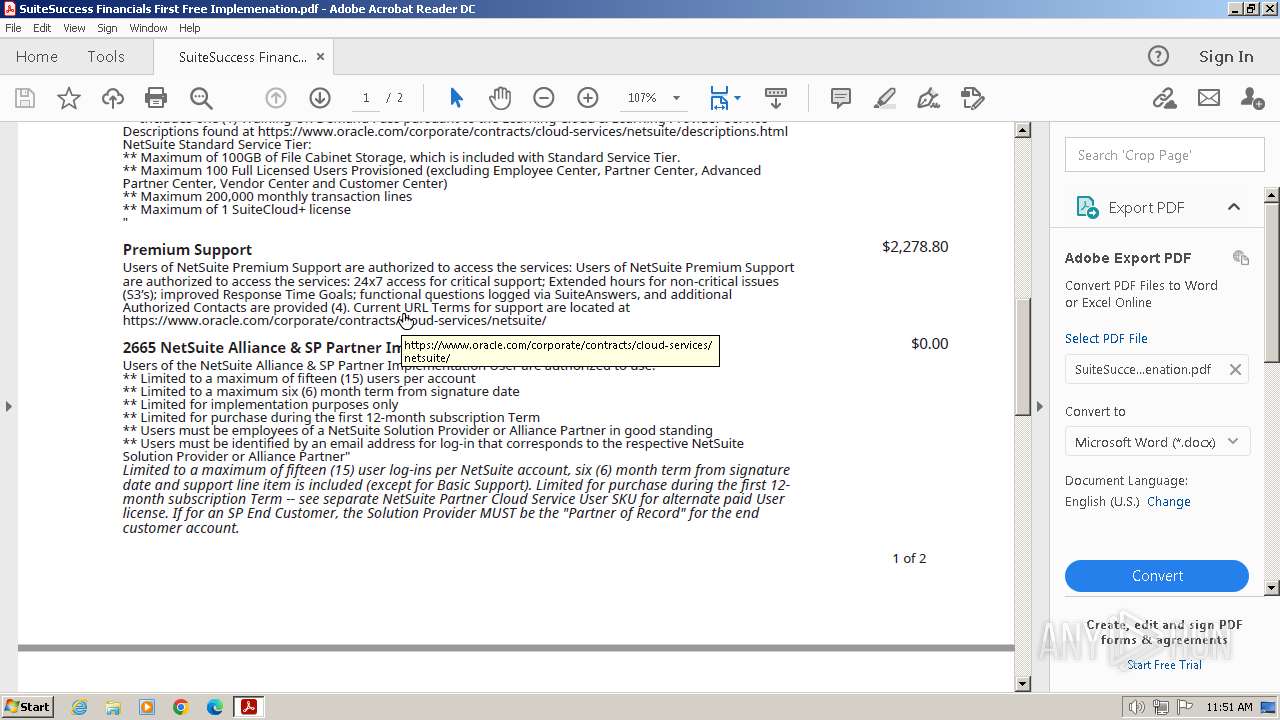Toggle scrolling page display tool

[x=775, y=98]
